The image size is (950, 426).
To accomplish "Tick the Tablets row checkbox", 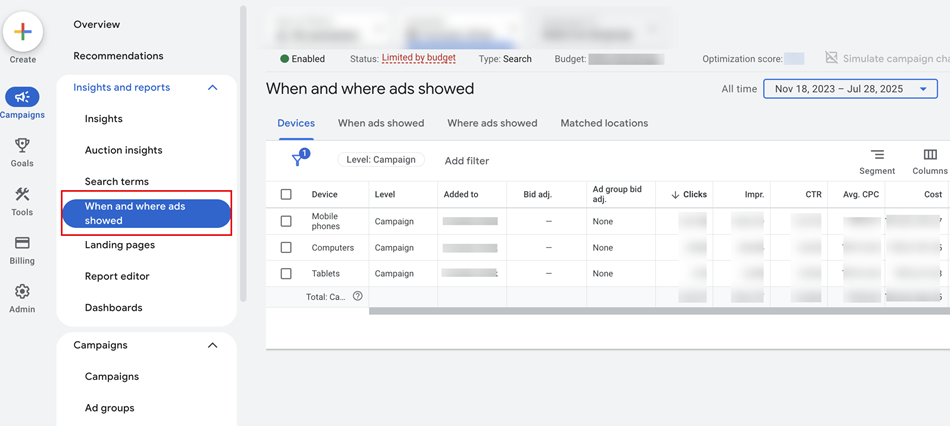I will (x=286, y=273).
